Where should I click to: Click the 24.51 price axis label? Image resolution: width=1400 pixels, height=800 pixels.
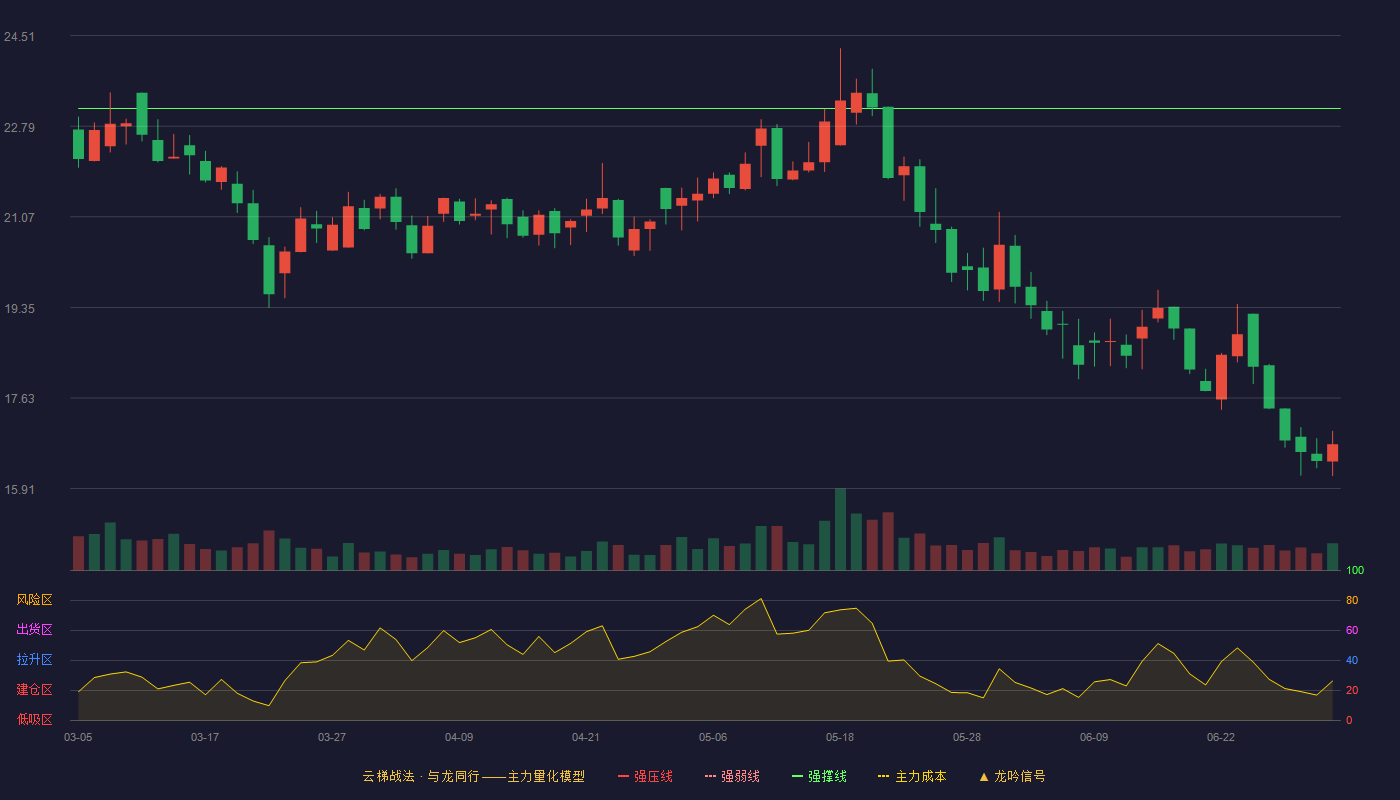point(19,37)
